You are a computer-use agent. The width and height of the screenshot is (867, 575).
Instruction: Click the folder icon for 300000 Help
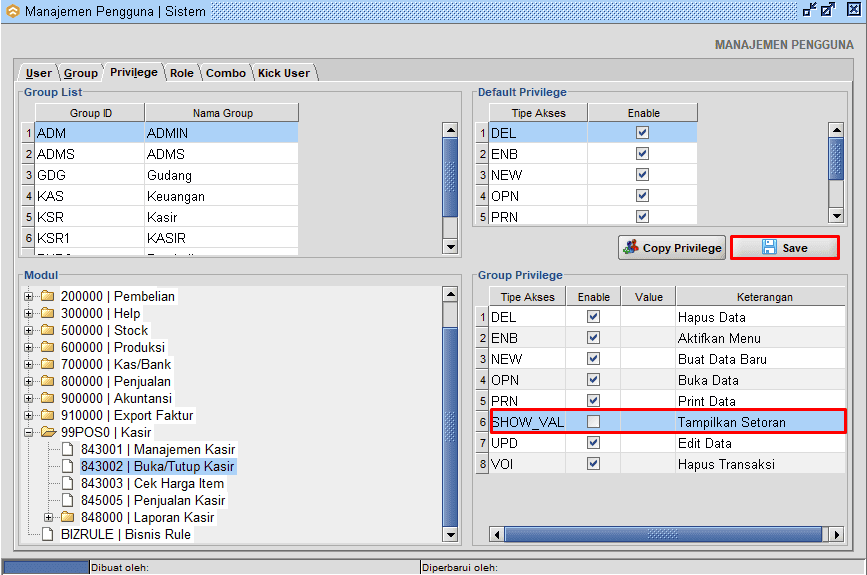point(48,313)
